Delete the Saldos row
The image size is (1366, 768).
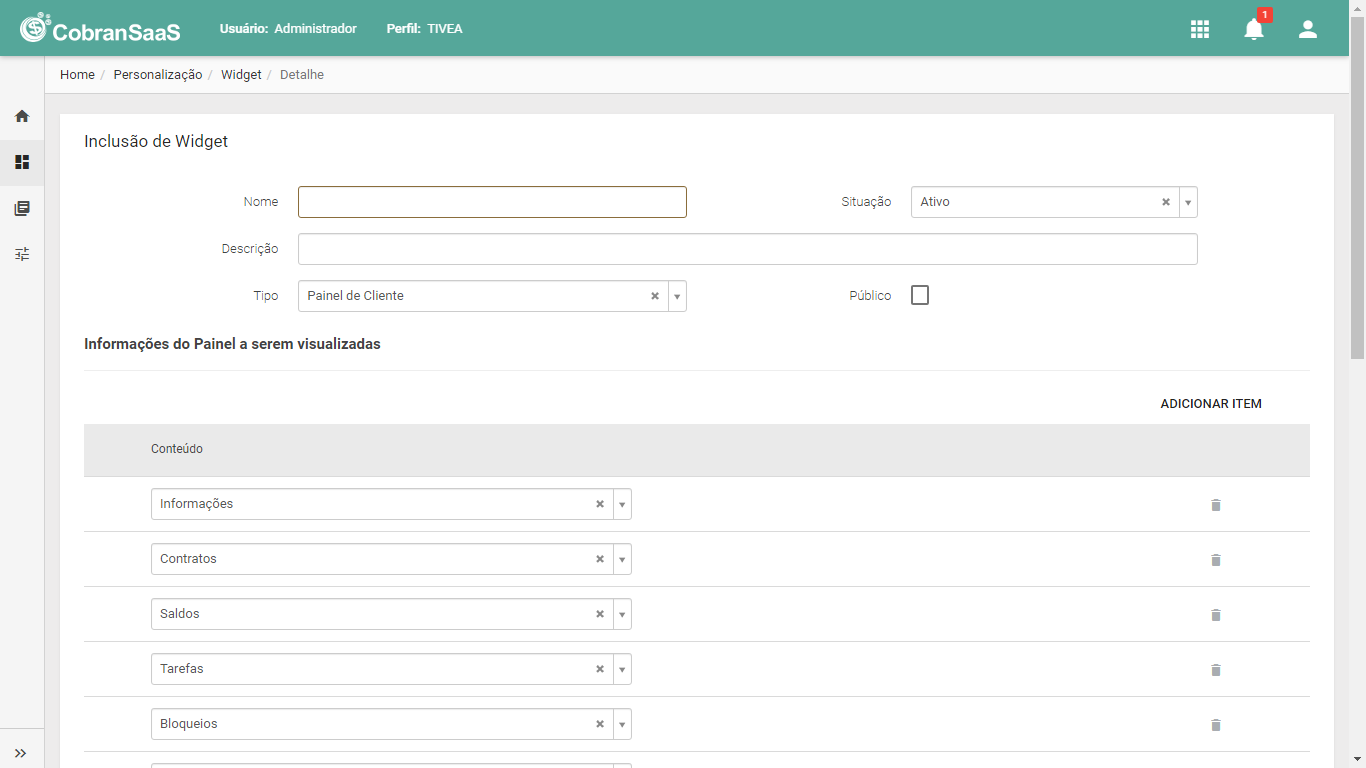click(x=1216, y=615)
